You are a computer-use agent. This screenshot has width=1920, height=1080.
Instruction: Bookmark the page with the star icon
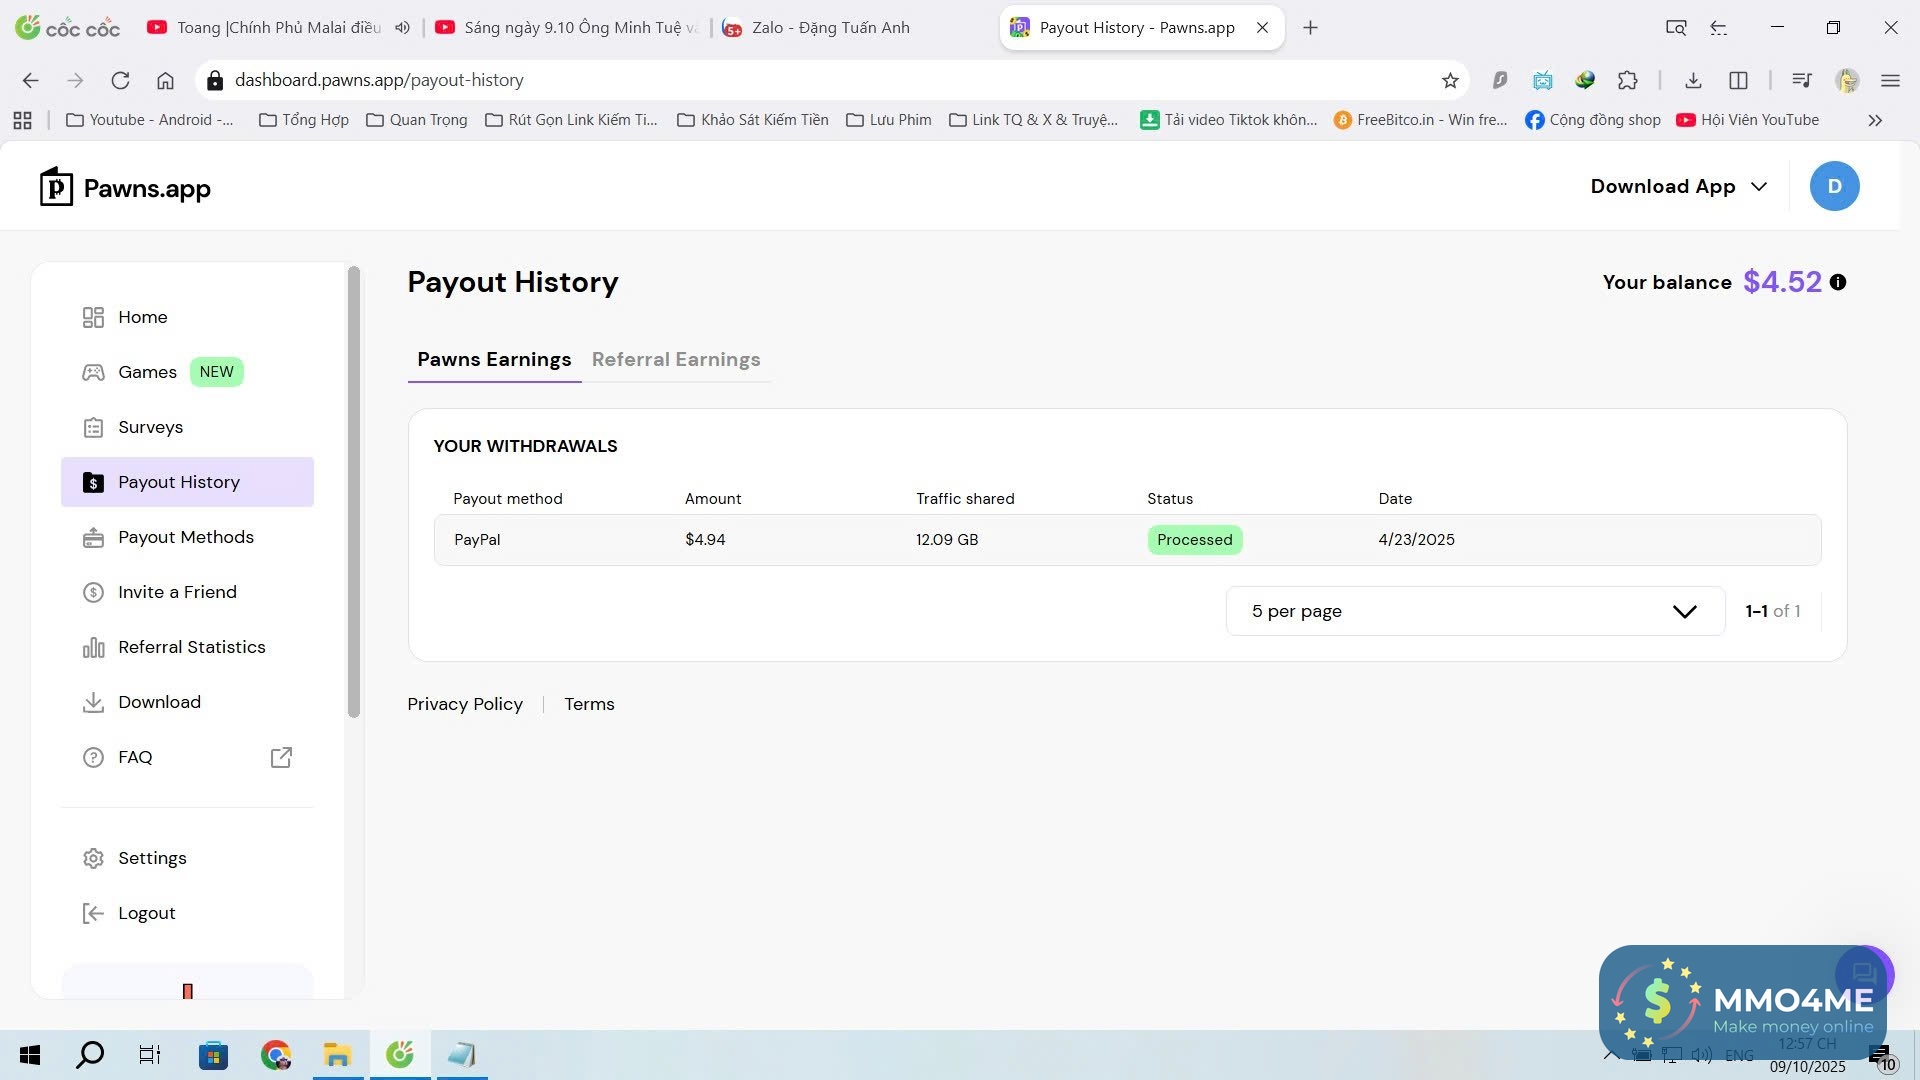pos(1450,80)
